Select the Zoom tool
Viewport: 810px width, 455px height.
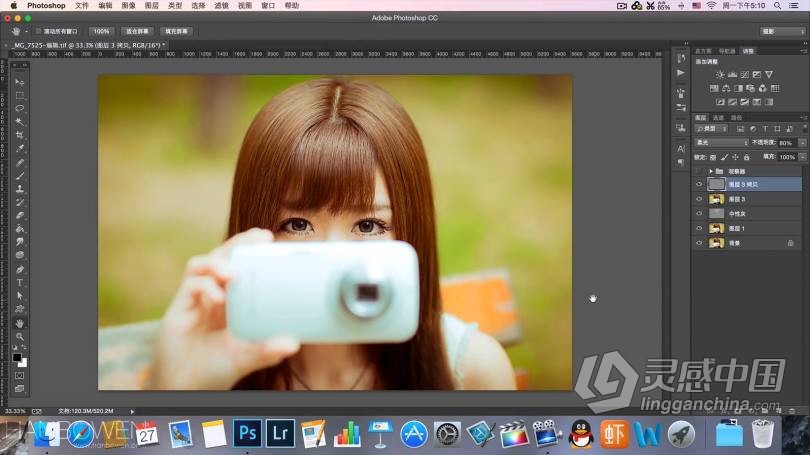(x=20, y=337)
